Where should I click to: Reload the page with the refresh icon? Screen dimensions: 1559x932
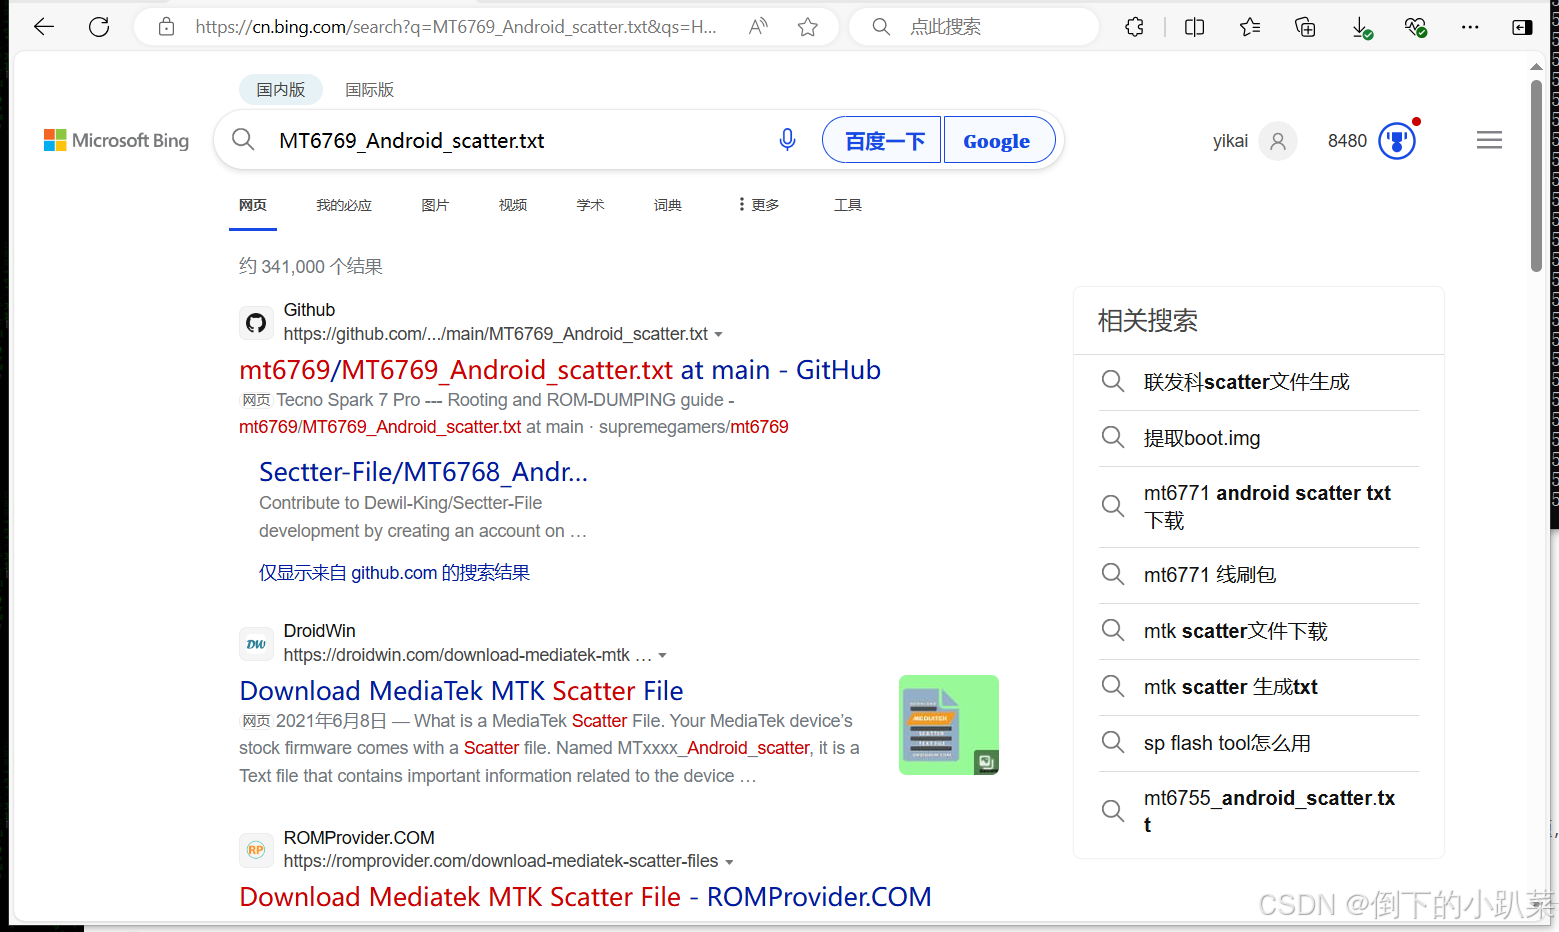point(99,27)
